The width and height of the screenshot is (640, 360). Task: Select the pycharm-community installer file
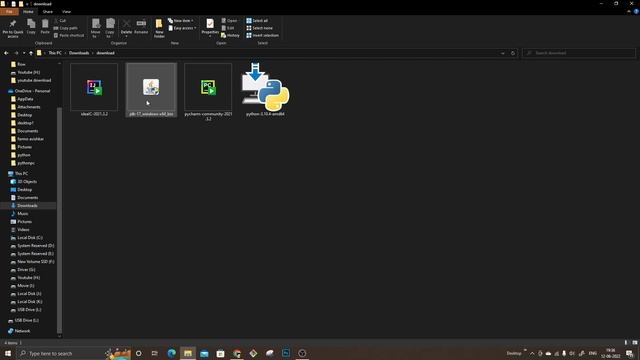(208, 92)
